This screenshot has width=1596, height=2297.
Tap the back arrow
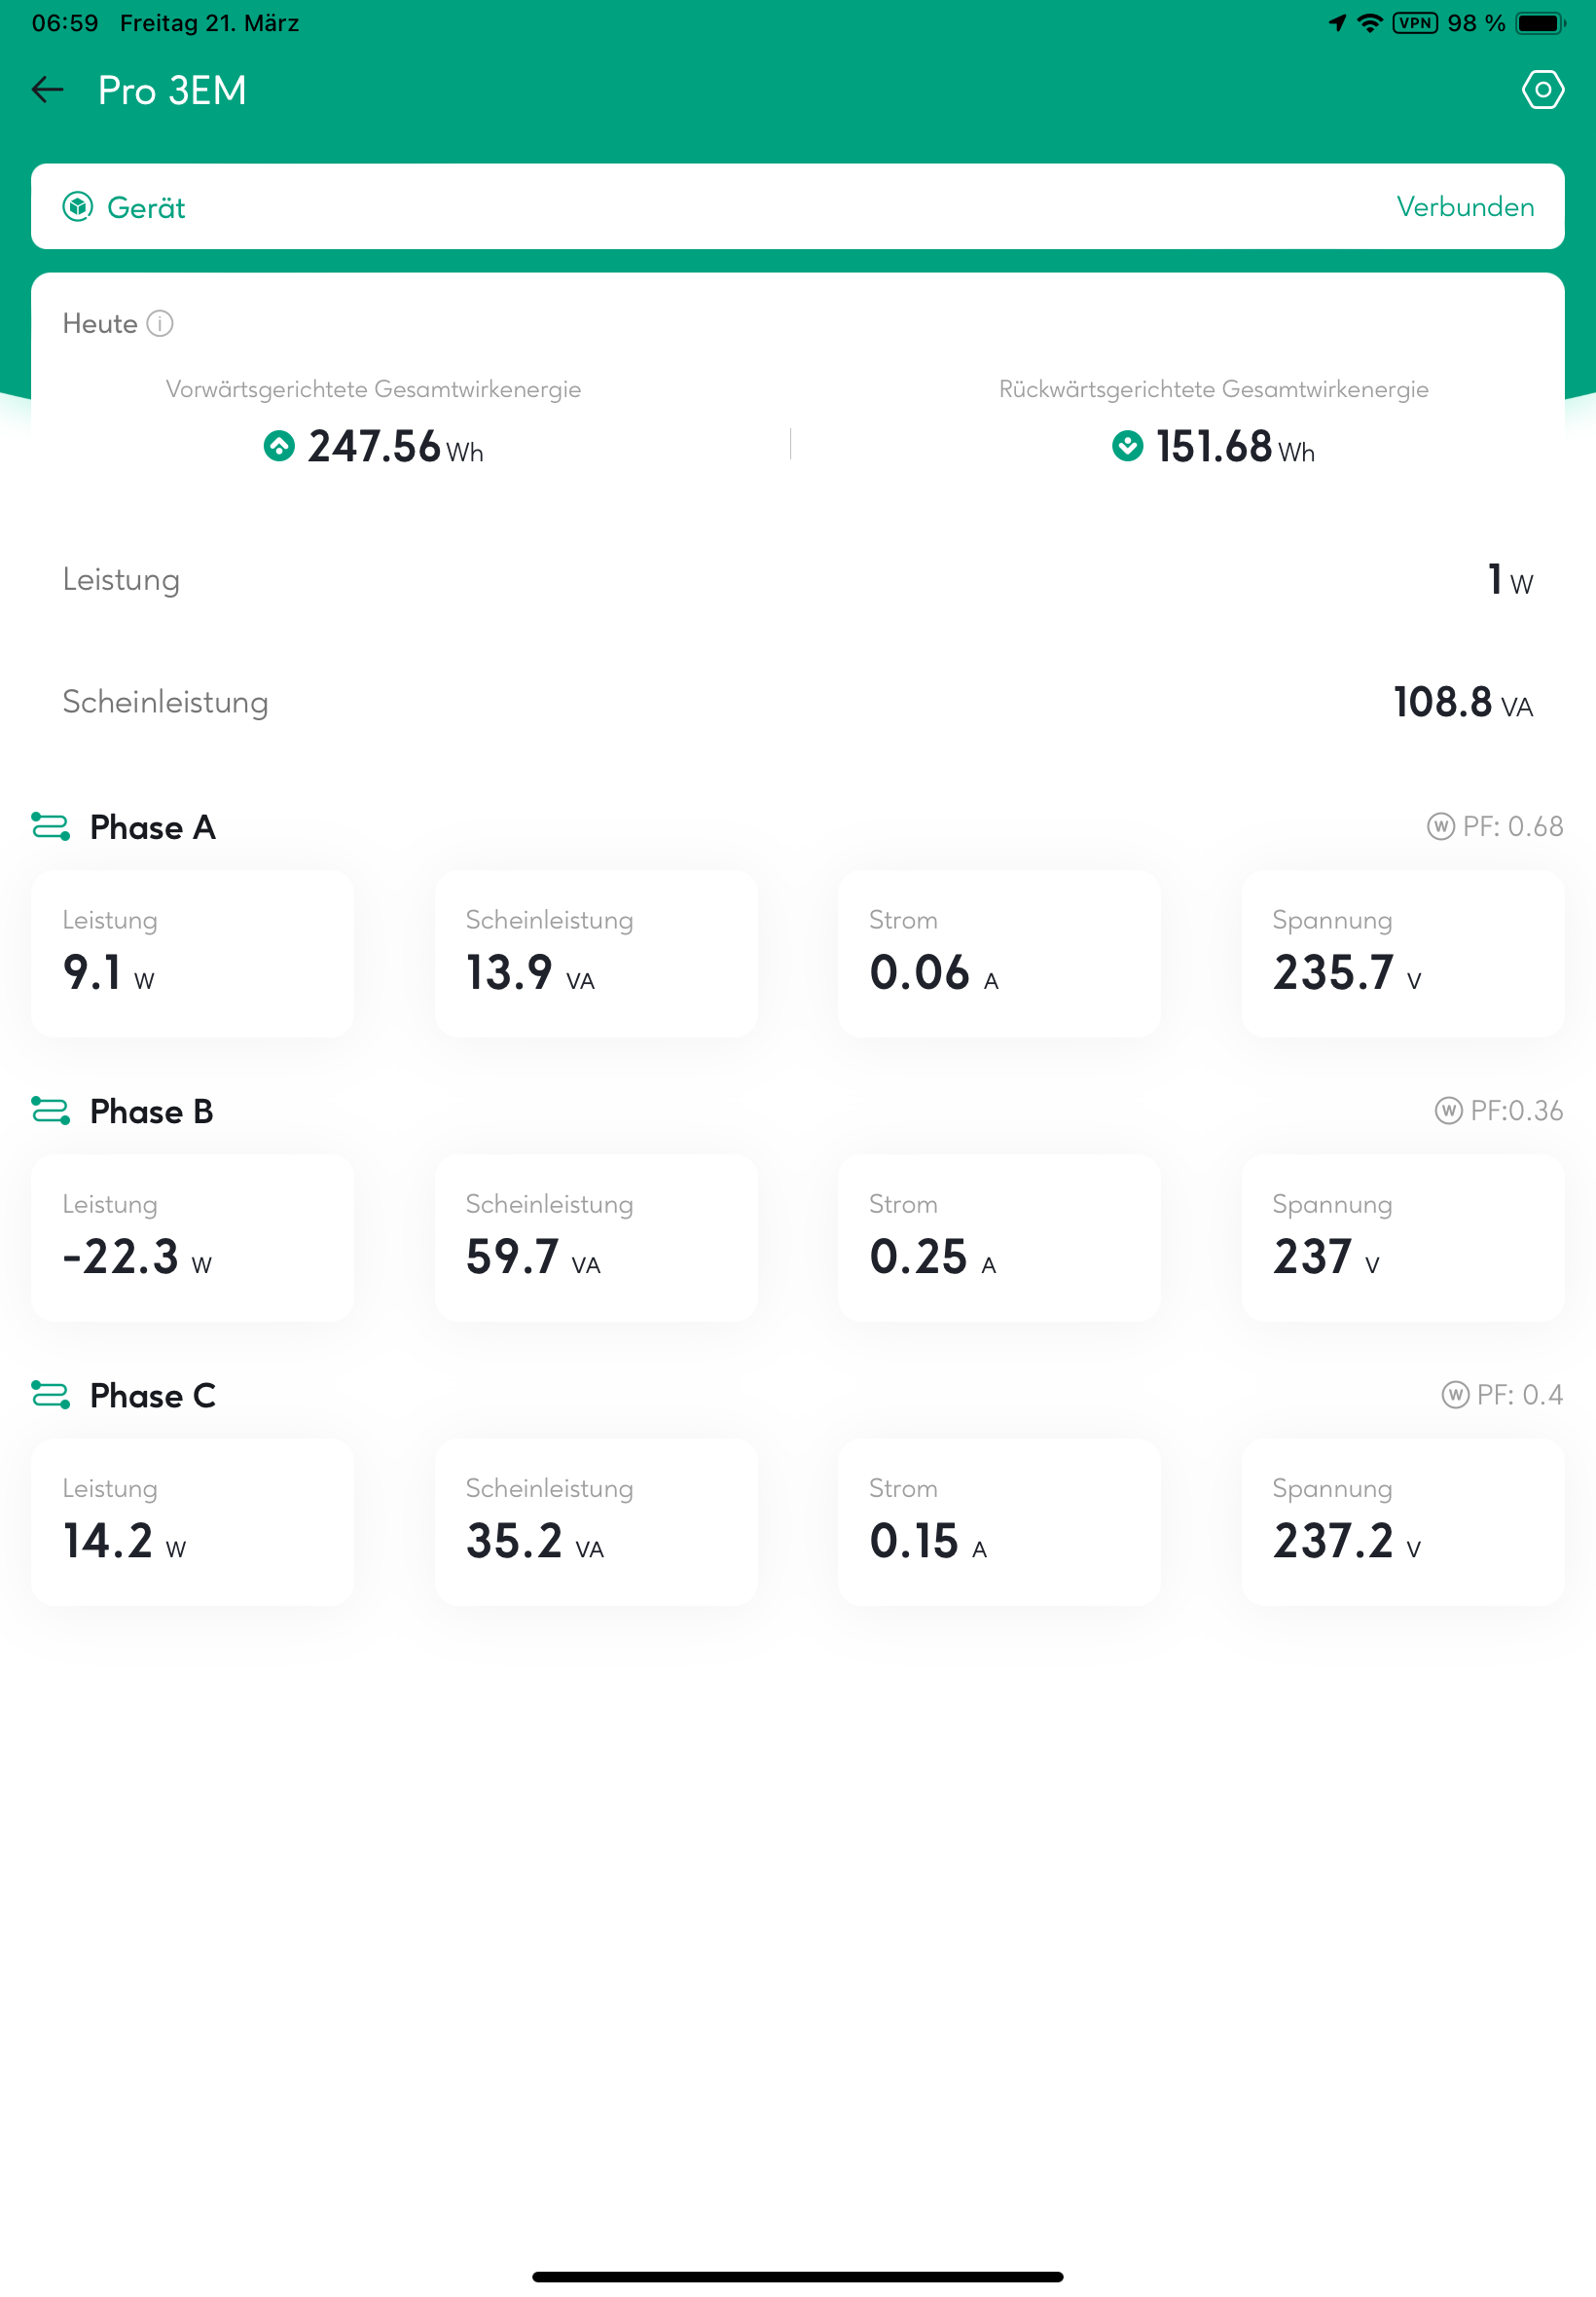pos(47,90)
